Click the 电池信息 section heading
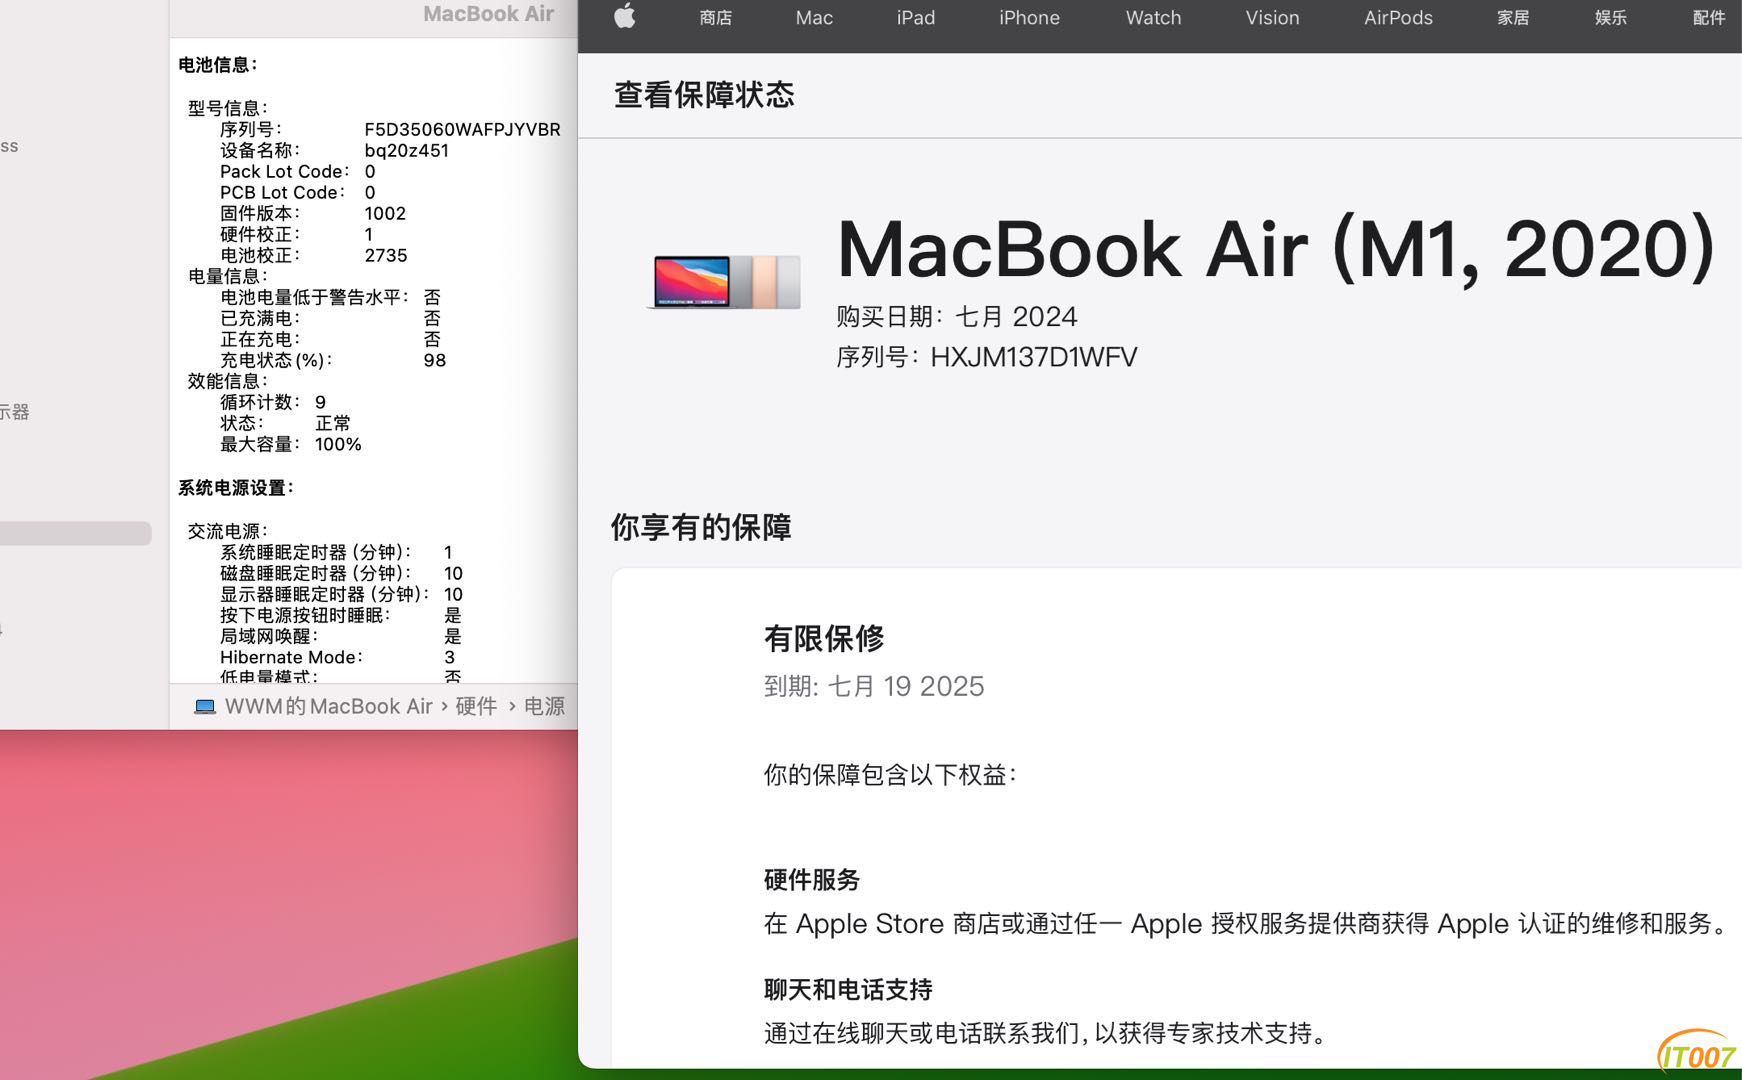This screenshot has height=1080, width=1742. click(218, 65)
